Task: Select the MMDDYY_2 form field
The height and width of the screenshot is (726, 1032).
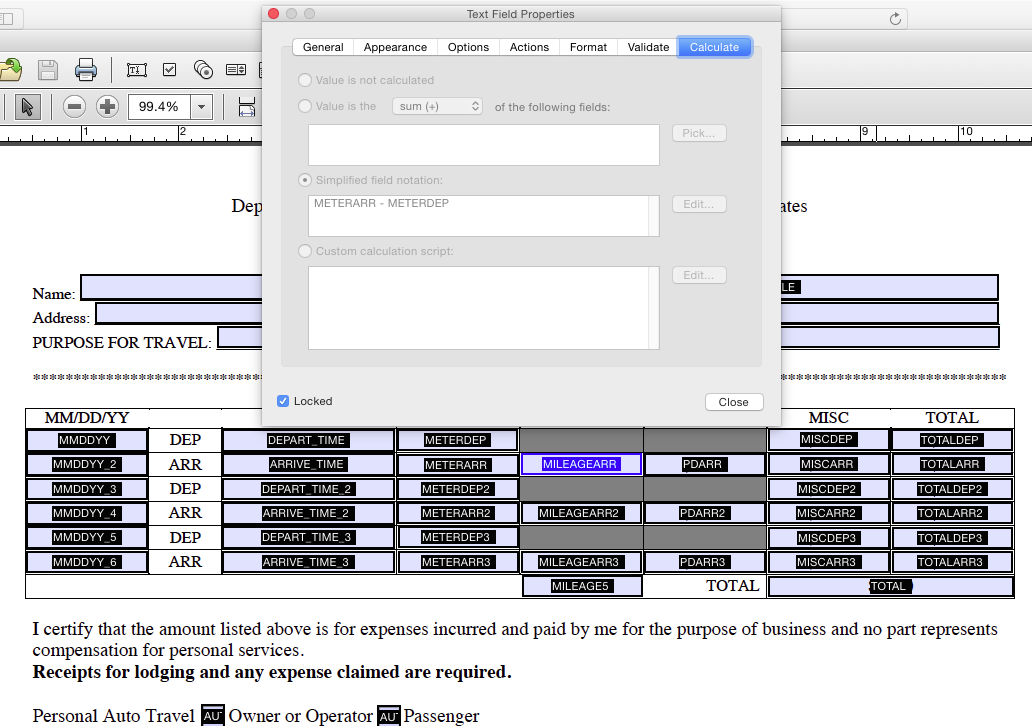Action: click(86, 464)
